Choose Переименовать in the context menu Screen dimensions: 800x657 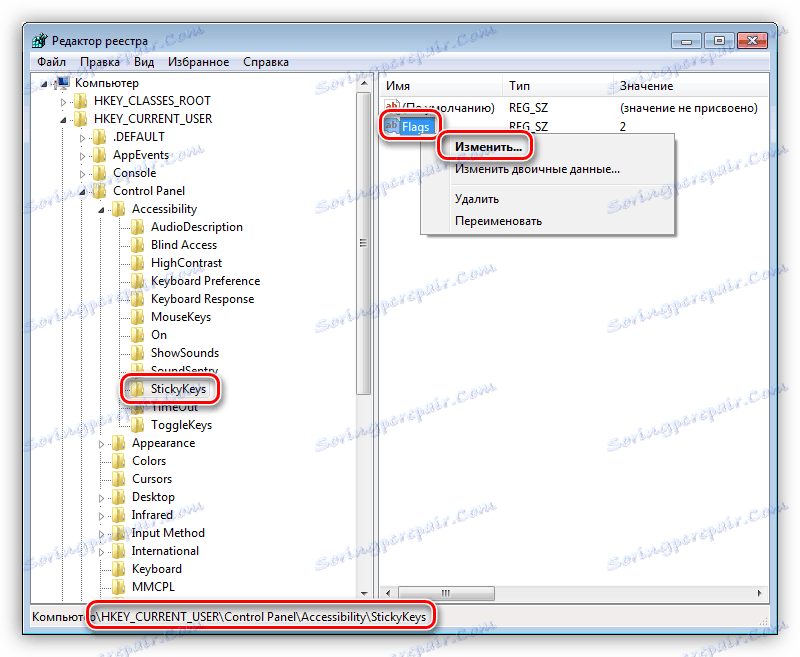pyautogui.click(x=498, y=221)
